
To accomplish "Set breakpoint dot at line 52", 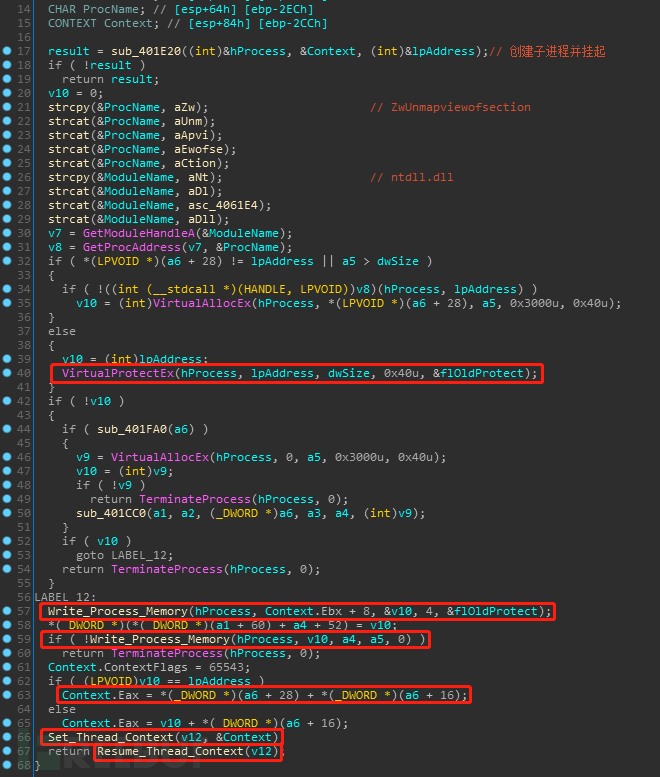I will (x=7, y=541).
